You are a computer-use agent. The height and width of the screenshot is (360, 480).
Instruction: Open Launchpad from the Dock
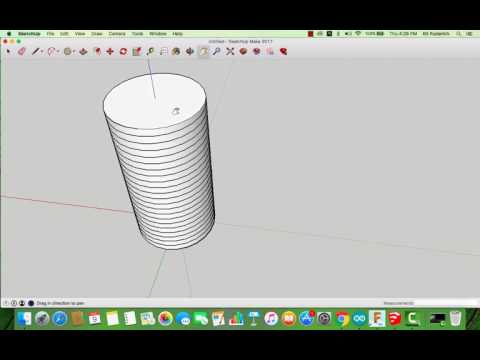pos(42,319)
